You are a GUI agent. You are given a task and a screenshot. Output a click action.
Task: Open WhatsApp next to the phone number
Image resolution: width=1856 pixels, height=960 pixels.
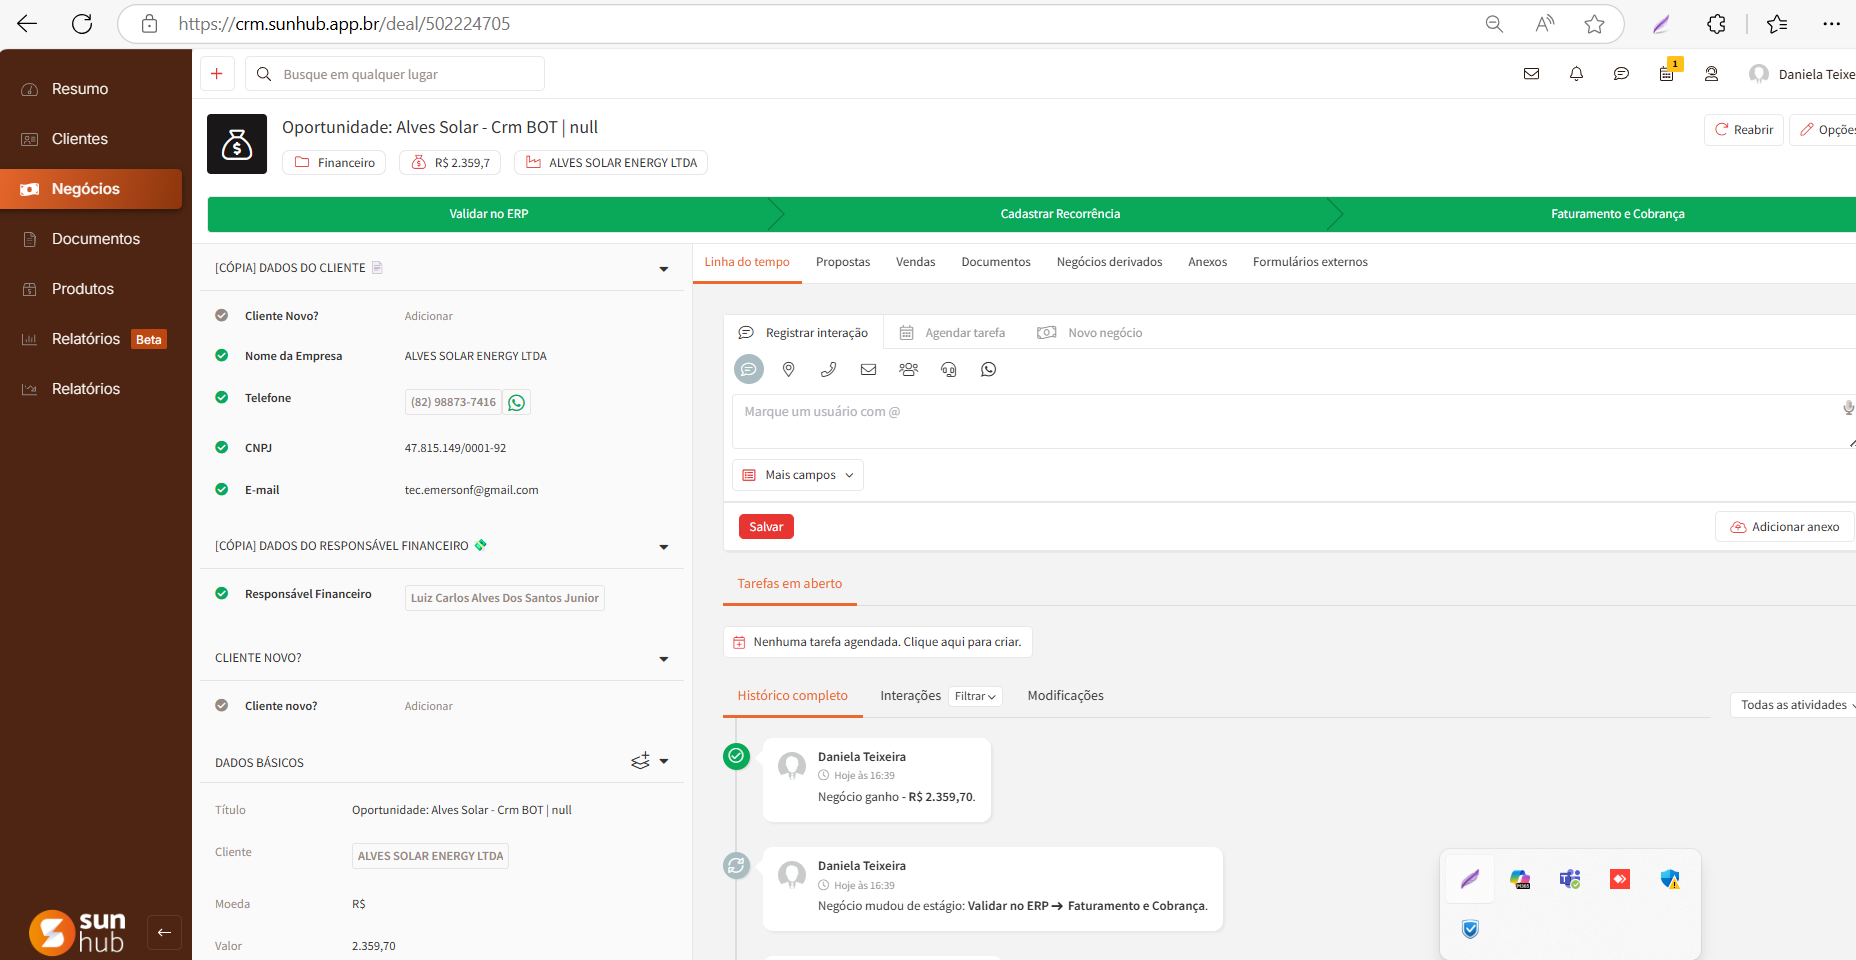516,403
